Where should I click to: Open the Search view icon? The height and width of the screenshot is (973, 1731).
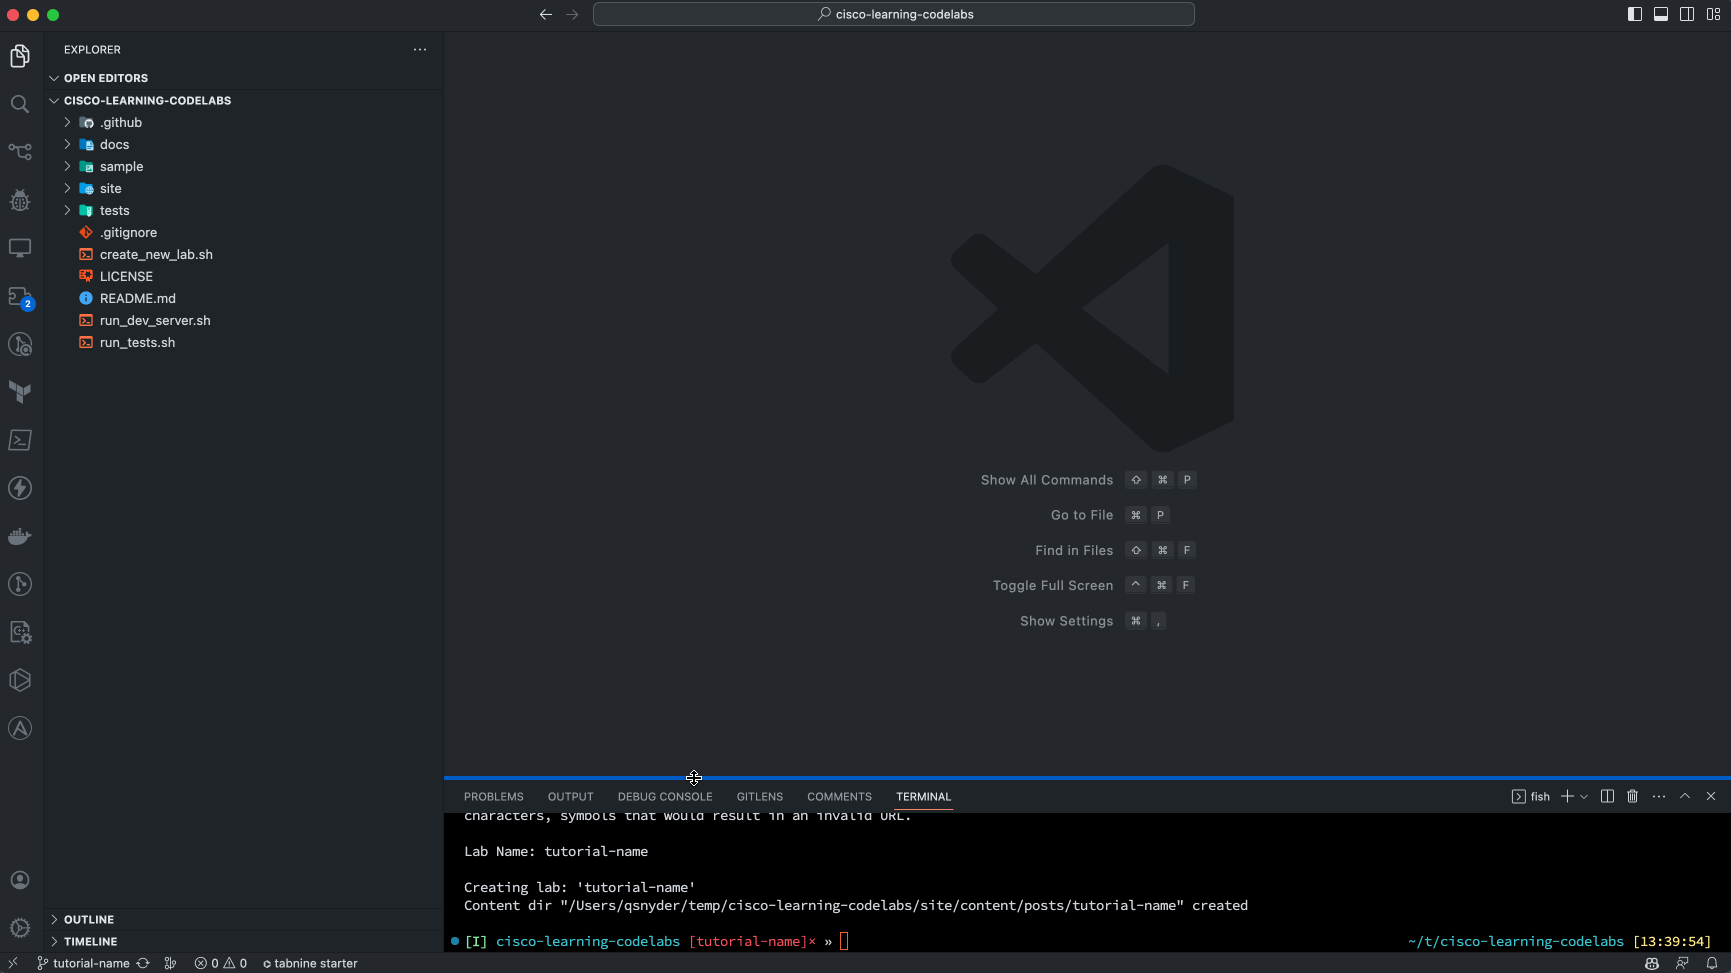(20, 104)
